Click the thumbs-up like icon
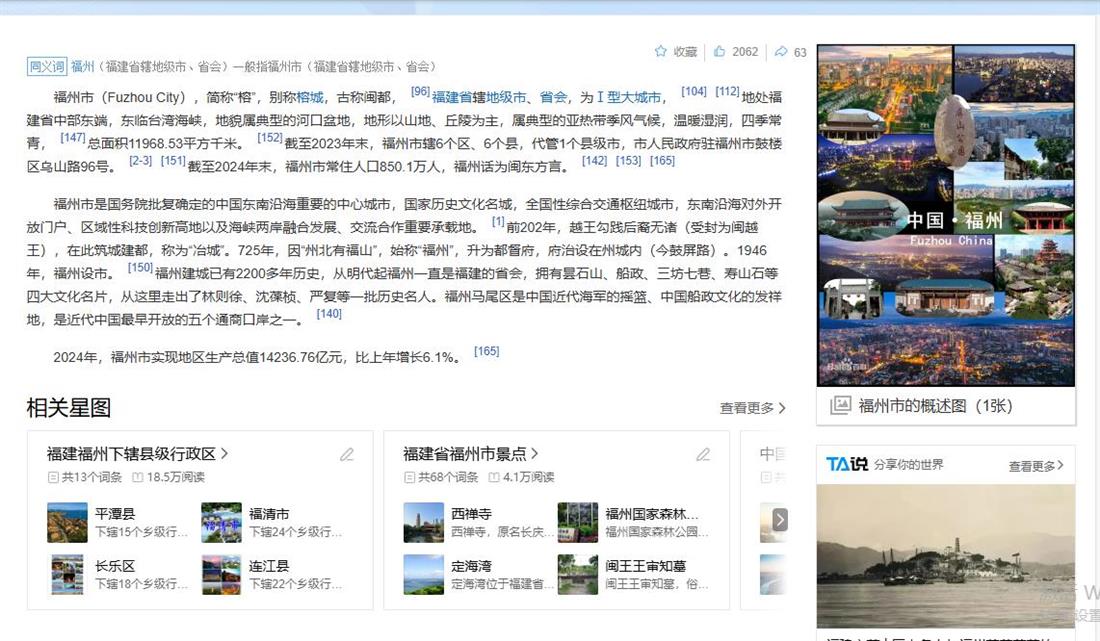The image size is (1100, 641). (x=719, y=51)
